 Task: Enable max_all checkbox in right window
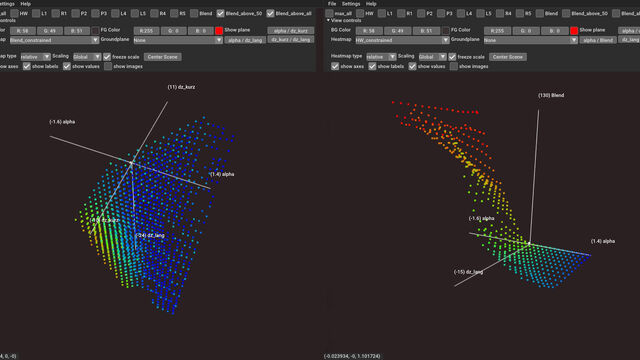pyautogui.click(x=329, y=13)
